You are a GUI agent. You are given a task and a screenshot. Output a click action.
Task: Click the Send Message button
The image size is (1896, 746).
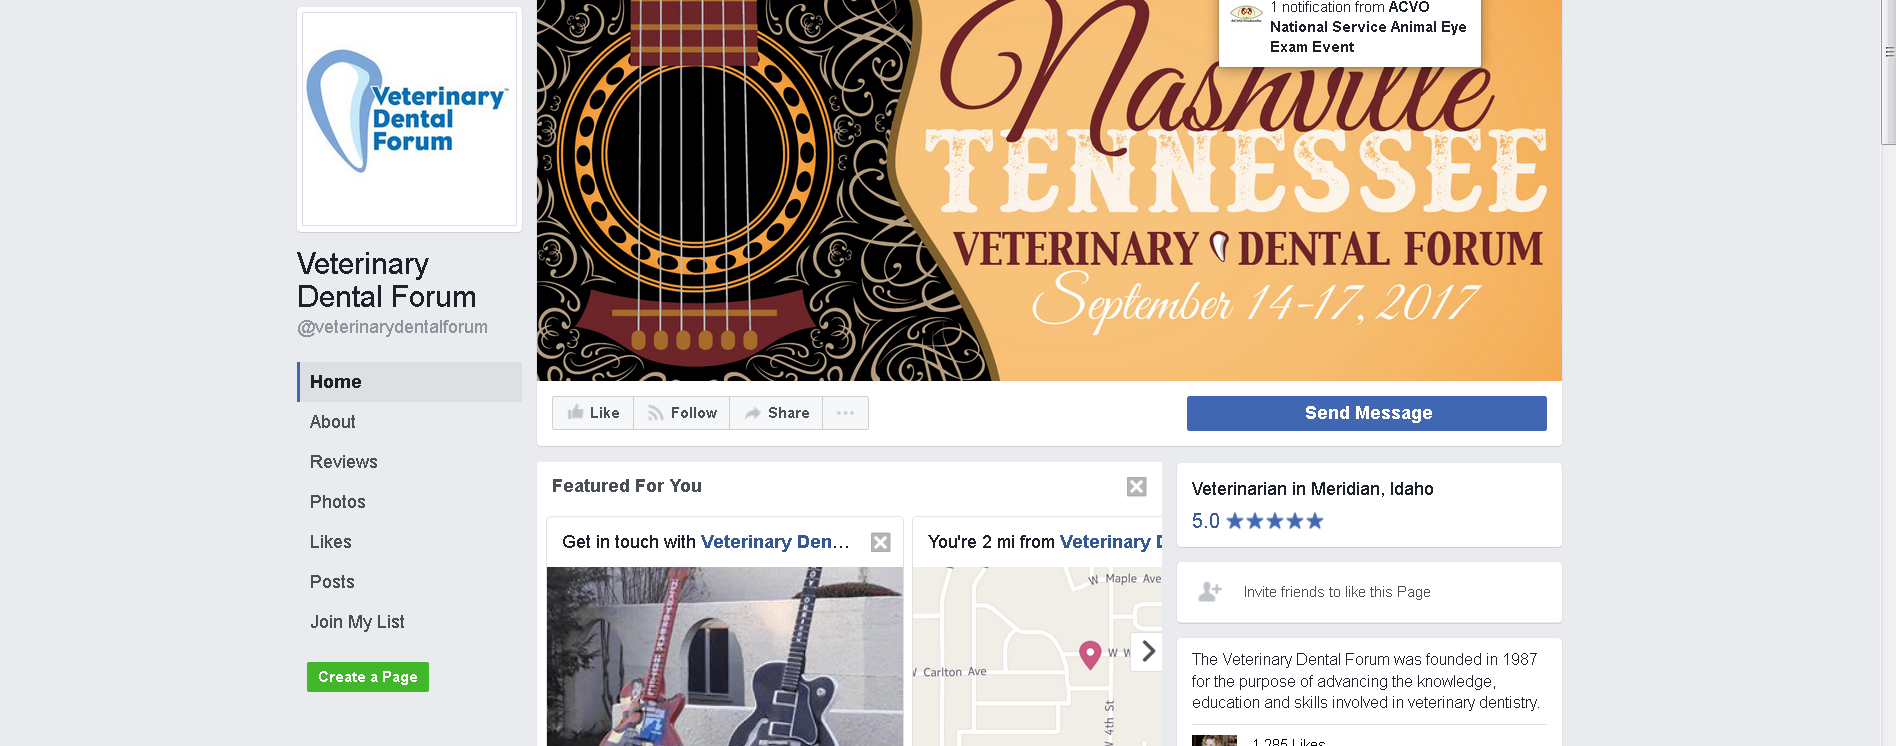(x=1367, y=413)
